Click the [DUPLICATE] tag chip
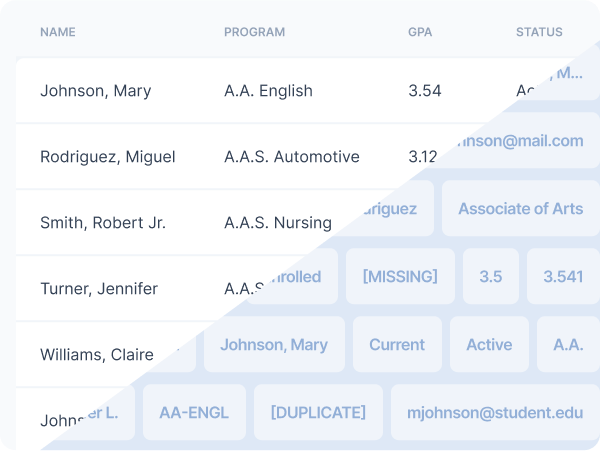The width and height of the screenshot is (600, 451). click(318, 413)
